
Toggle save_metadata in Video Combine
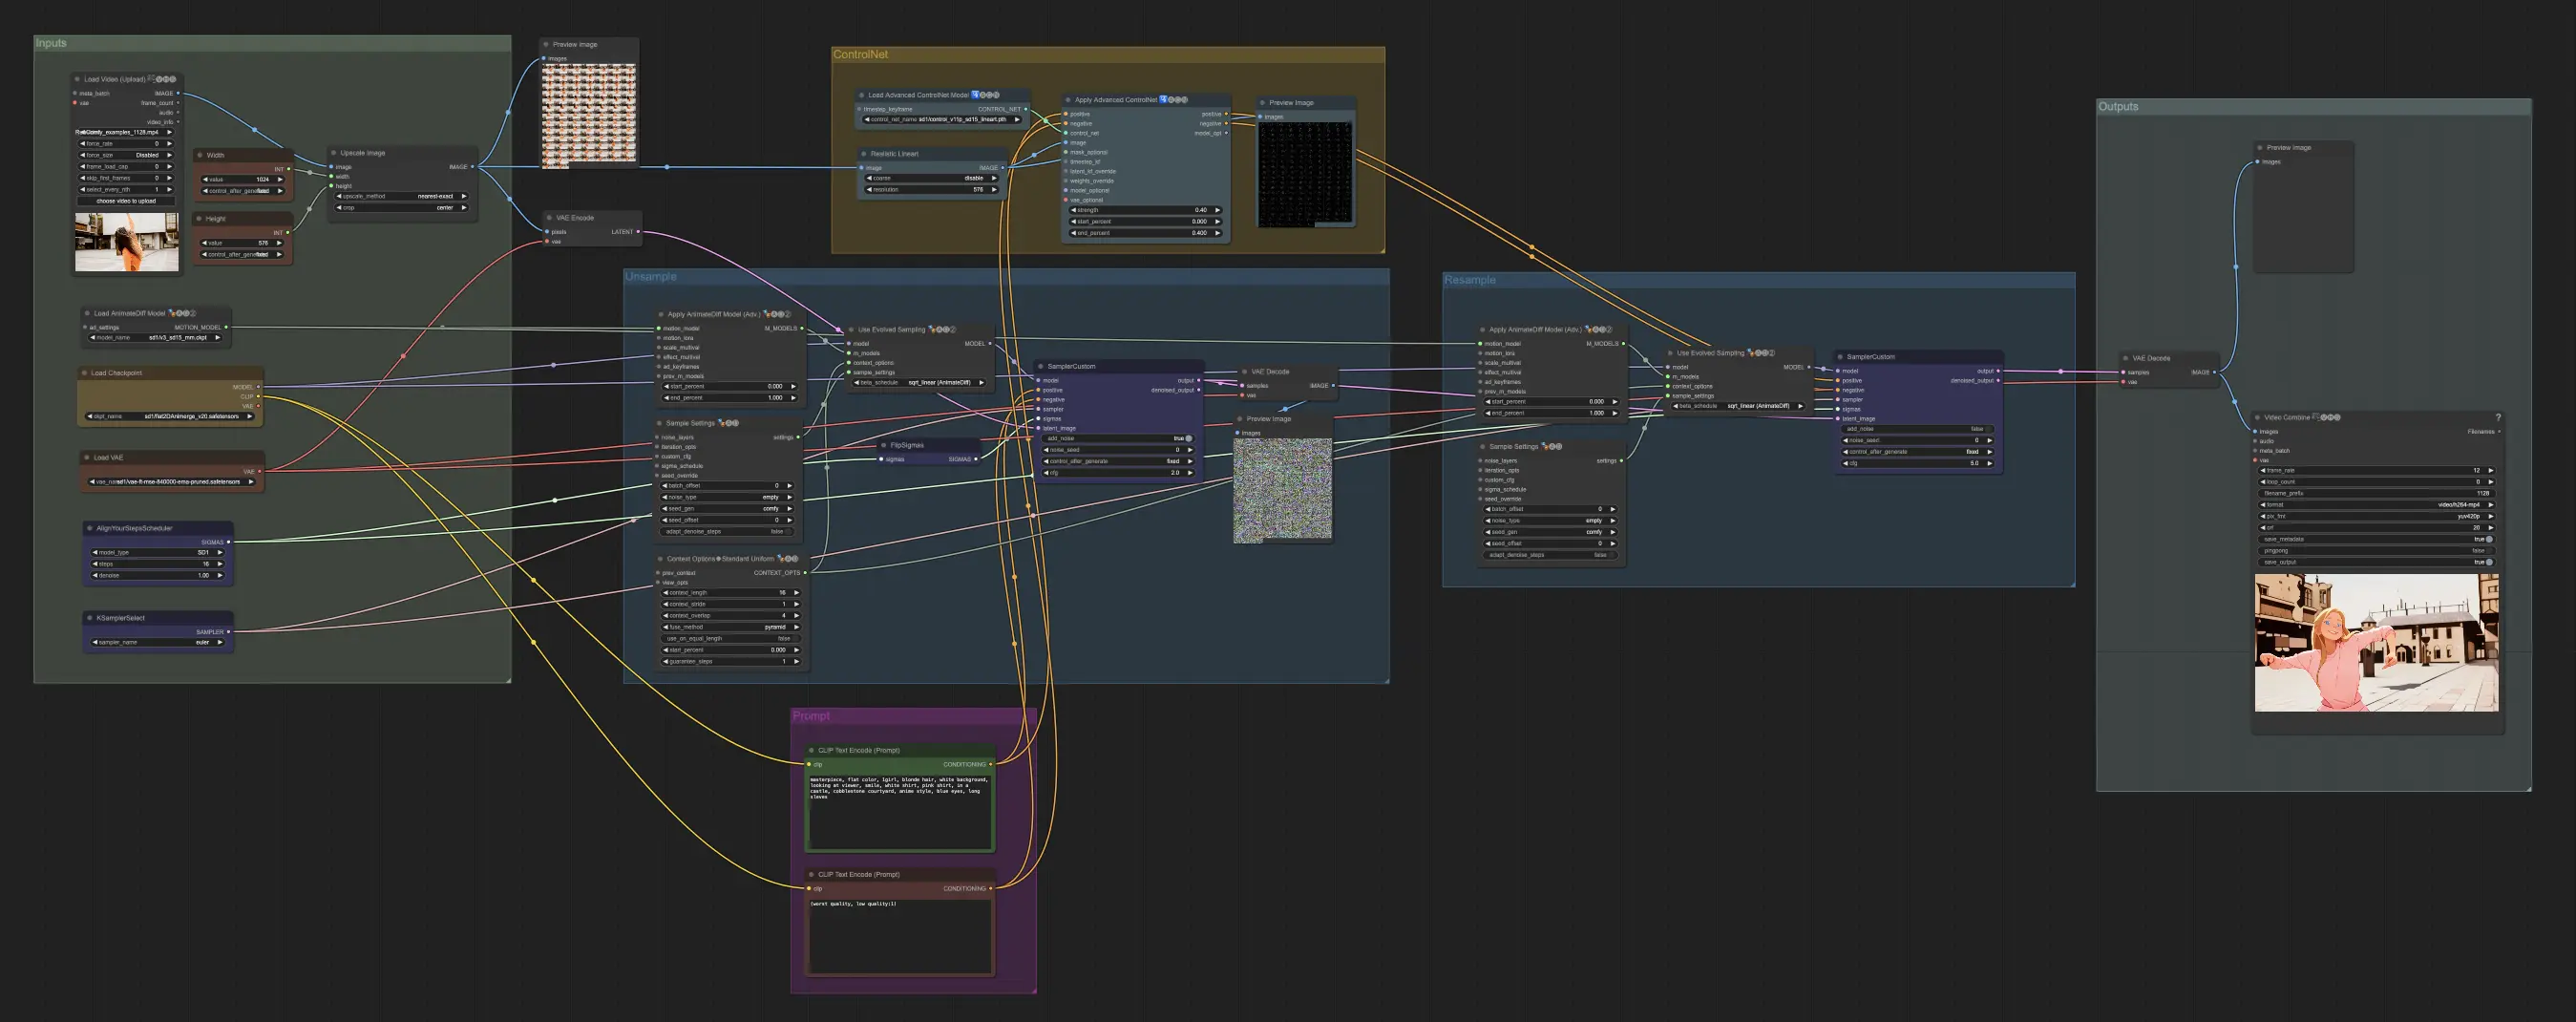point(2376,539)
